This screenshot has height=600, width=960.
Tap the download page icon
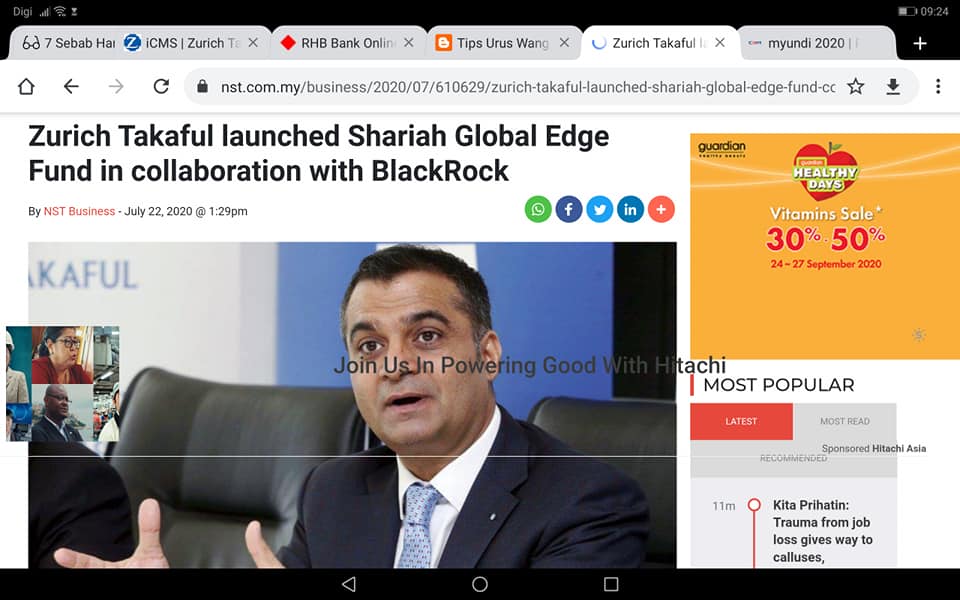(x=893, y=86)
